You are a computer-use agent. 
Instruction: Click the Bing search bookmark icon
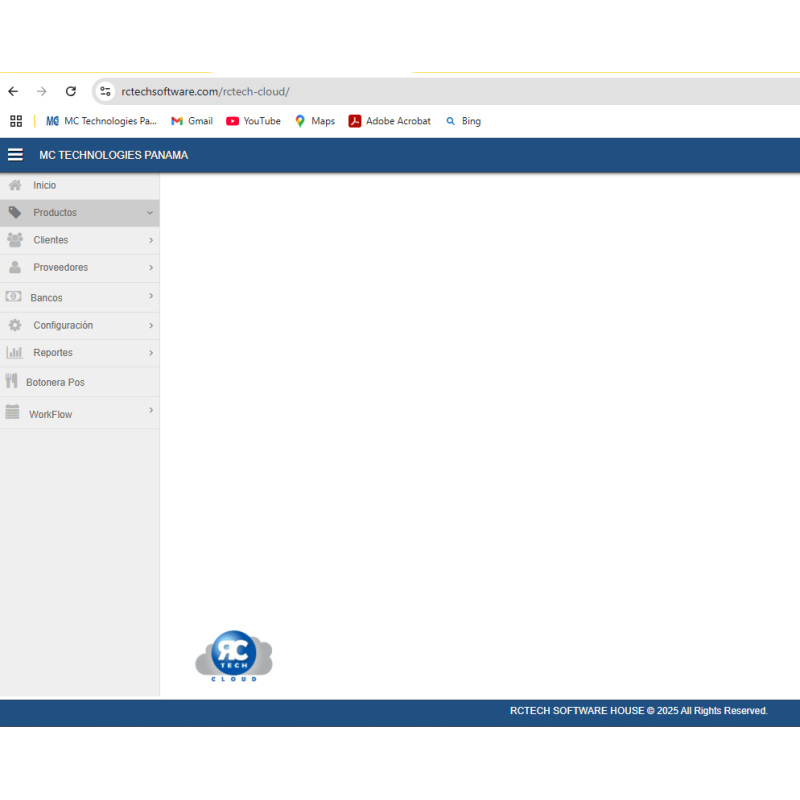450,121
